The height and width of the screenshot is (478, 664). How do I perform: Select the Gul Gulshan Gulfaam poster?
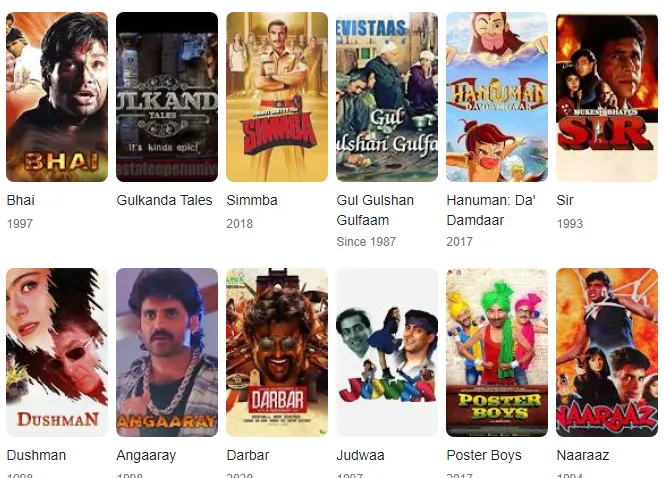click(x=387, y=97)
